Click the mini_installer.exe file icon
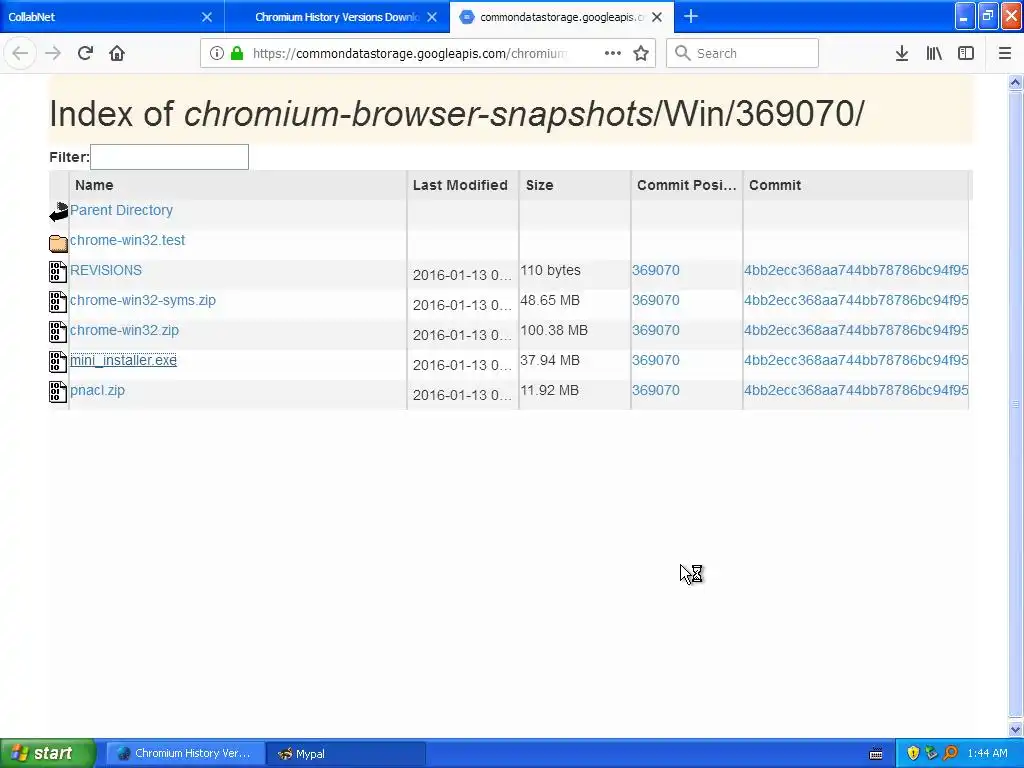 pyautogui.click(x=58, y=362)
